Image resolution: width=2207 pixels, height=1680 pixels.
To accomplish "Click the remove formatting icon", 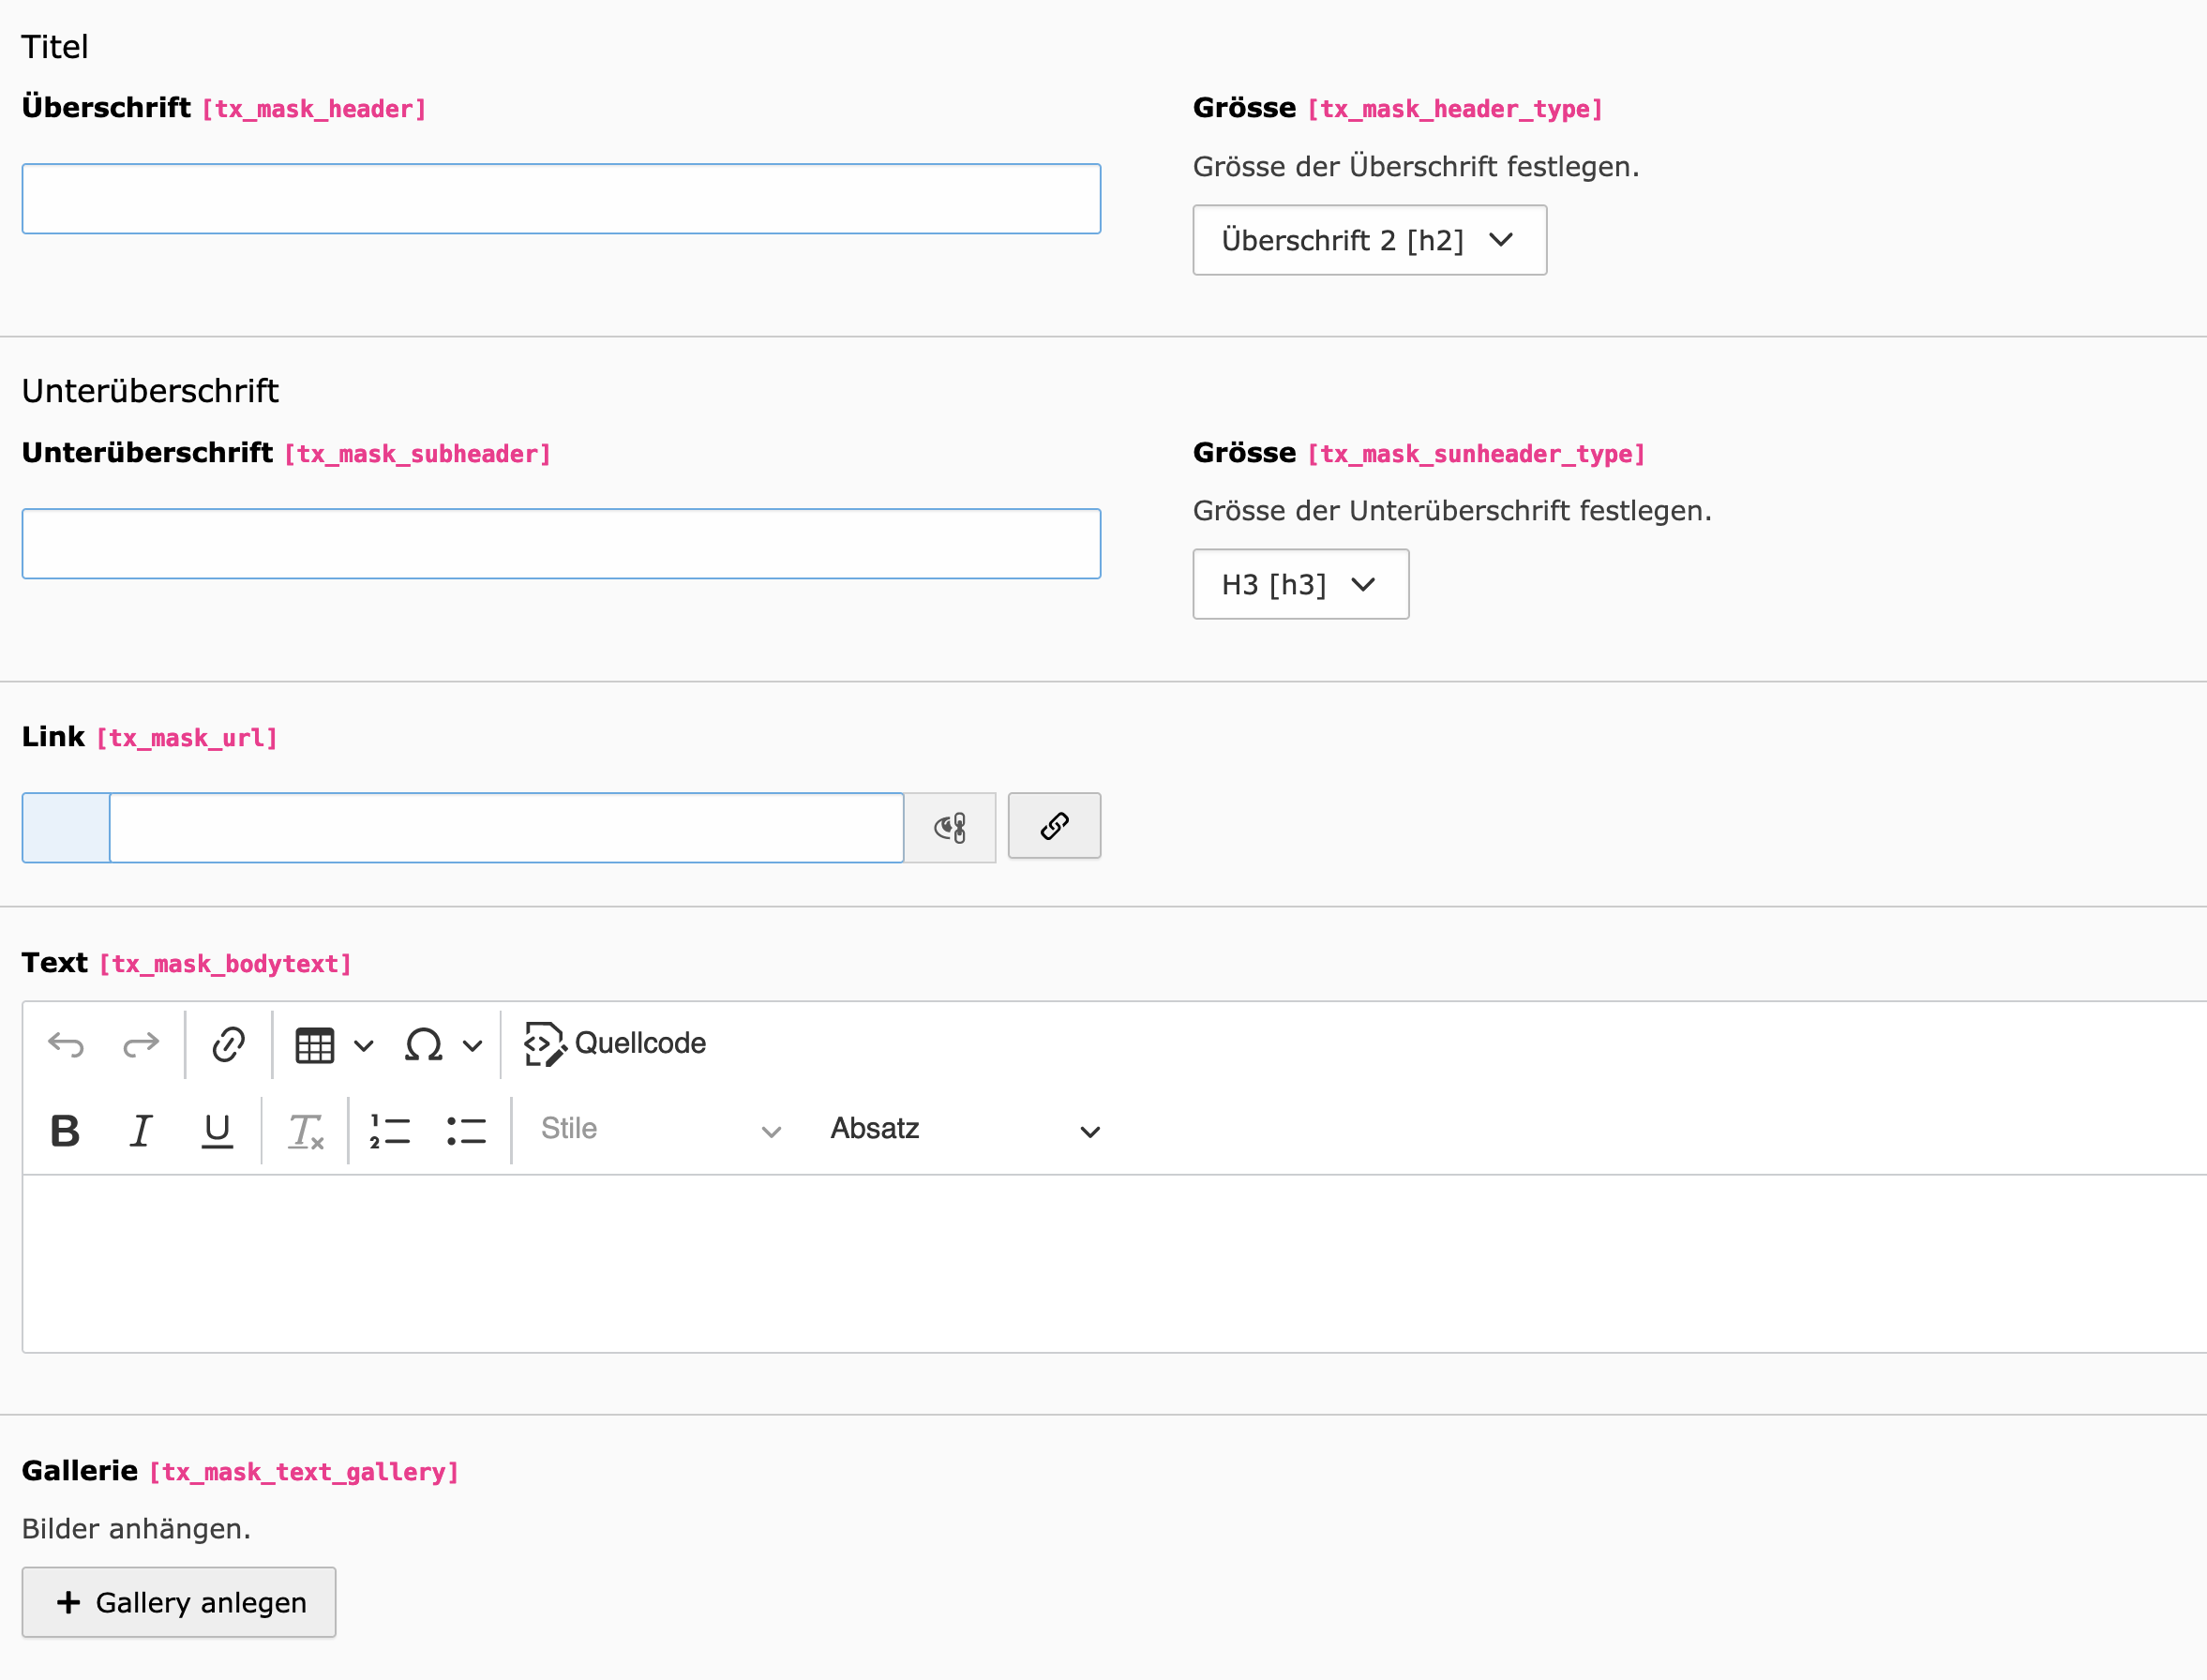I will pos(305,1131).
